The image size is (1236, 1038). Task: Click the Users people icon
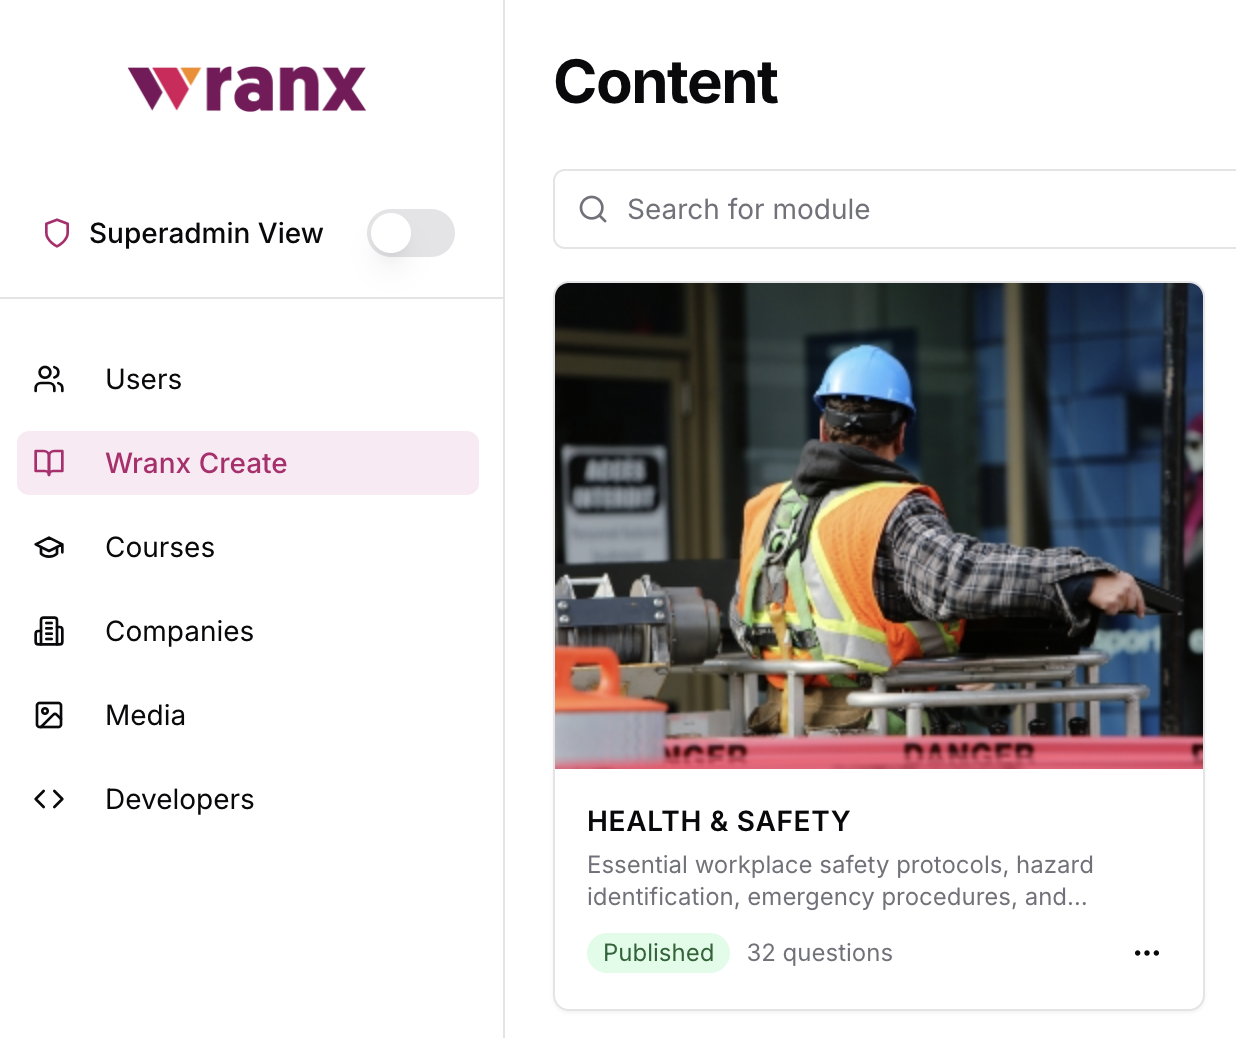point(49,379)
